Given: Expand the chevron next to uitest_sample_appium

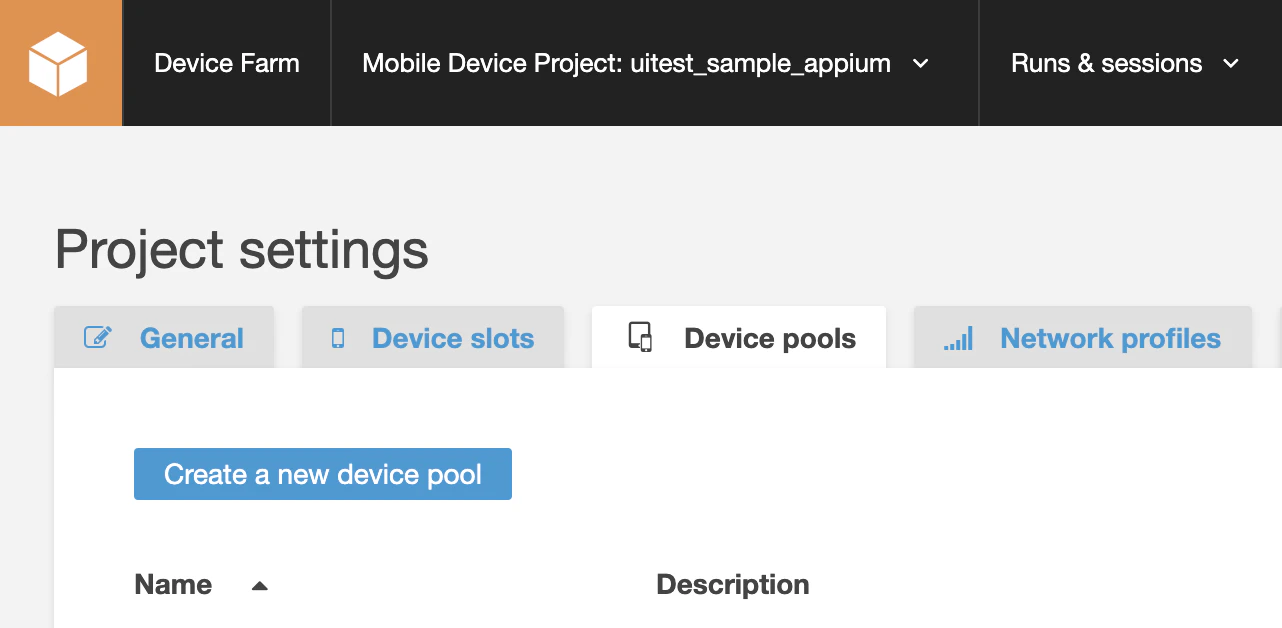Looking at the screenshot, I should coord(921,64).
